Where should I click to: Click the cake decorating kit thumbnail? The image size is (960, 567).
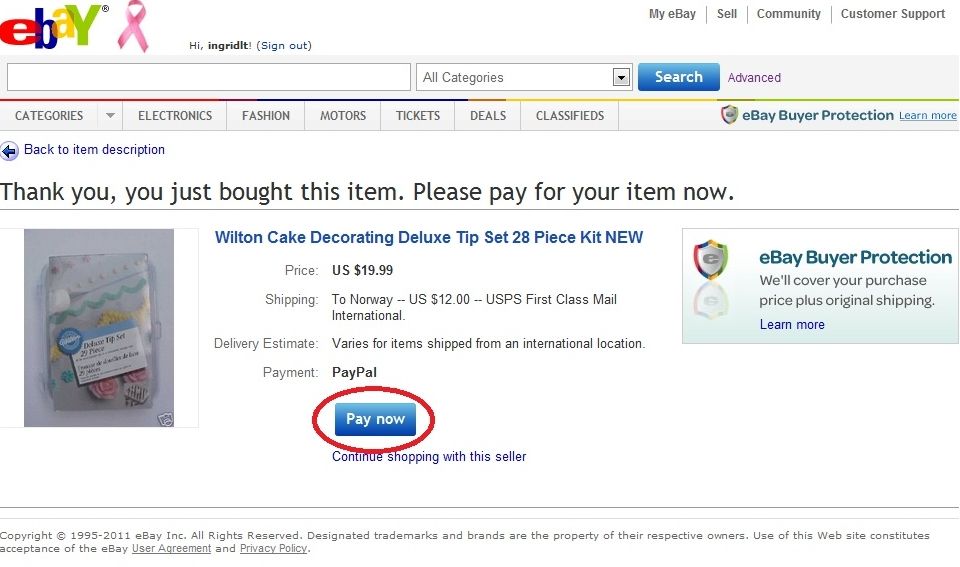coord(99,328)
